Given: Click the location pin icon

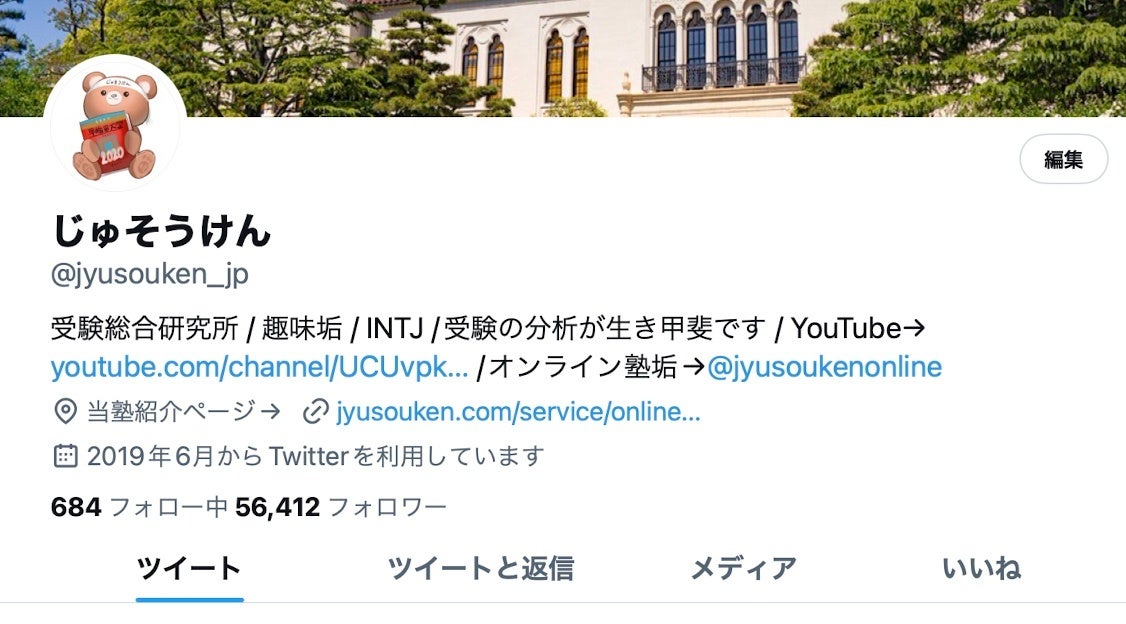Looking at the screenshot, I should pos(65,411).
